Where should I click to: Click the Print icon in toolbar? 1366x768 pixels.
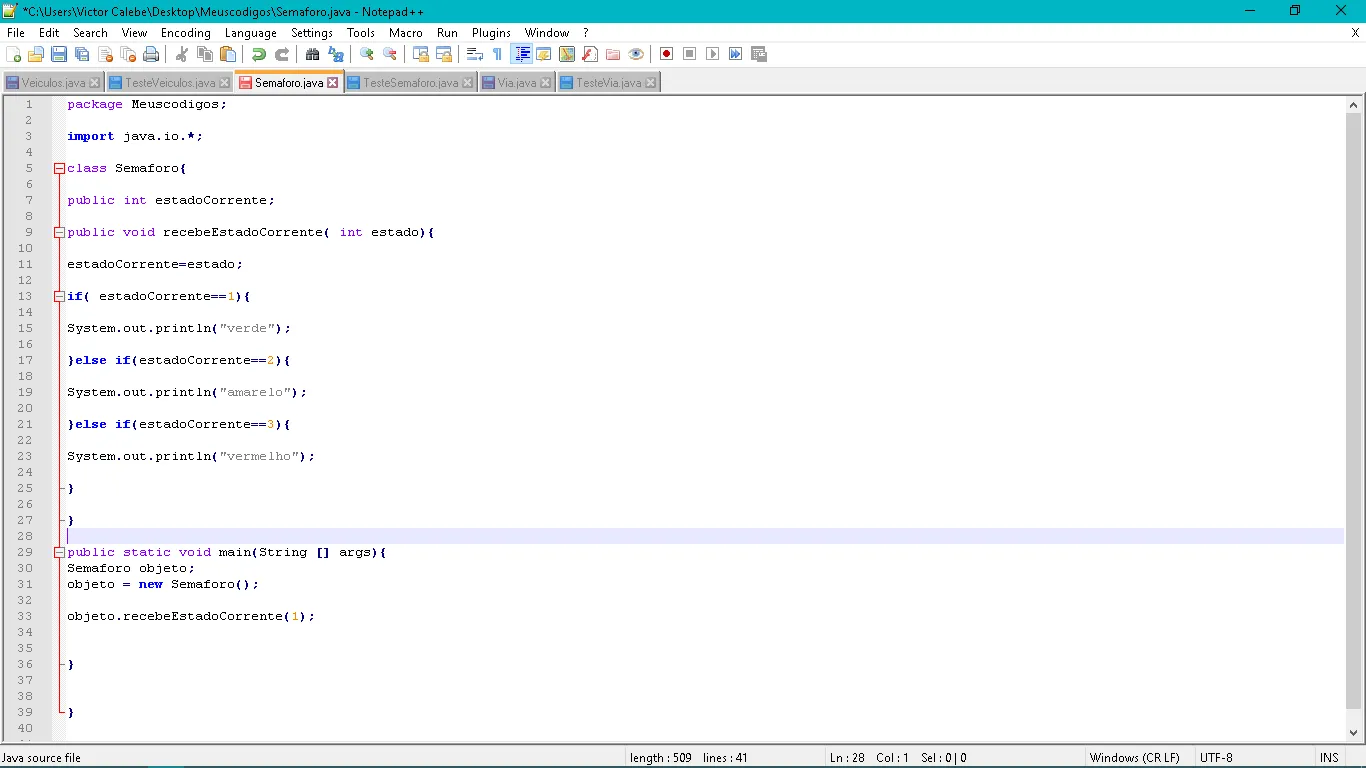click(151, 54)
